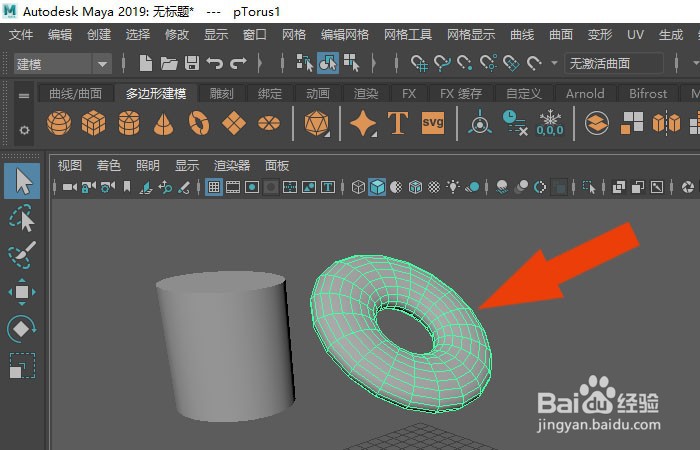700x450 pixels.
Task: Click the Combine meshes shelf icon
Action: [597, 123]
